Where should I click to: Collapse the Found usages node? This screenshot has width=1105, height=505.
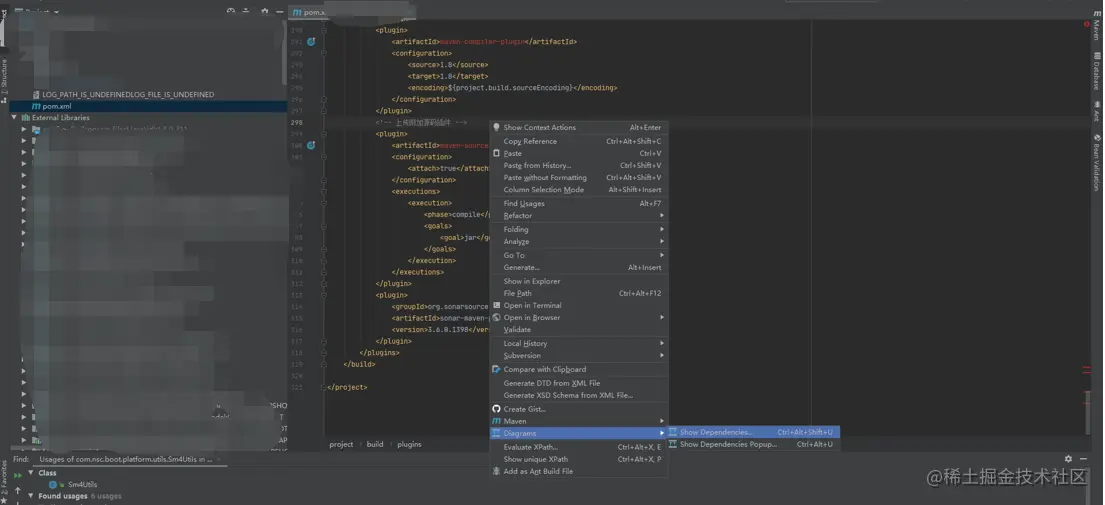pyautogui.click(x=31, y=496)
